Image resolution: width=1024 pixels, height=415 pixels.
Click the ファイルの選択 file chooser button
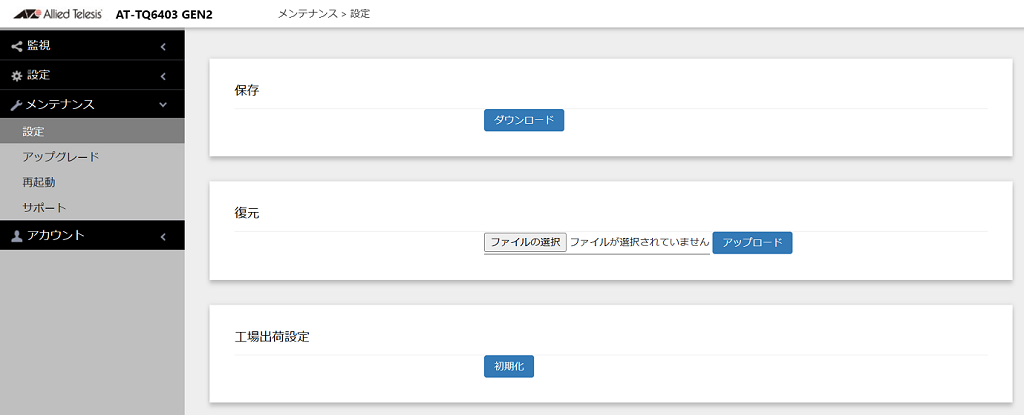click(525, 242)
